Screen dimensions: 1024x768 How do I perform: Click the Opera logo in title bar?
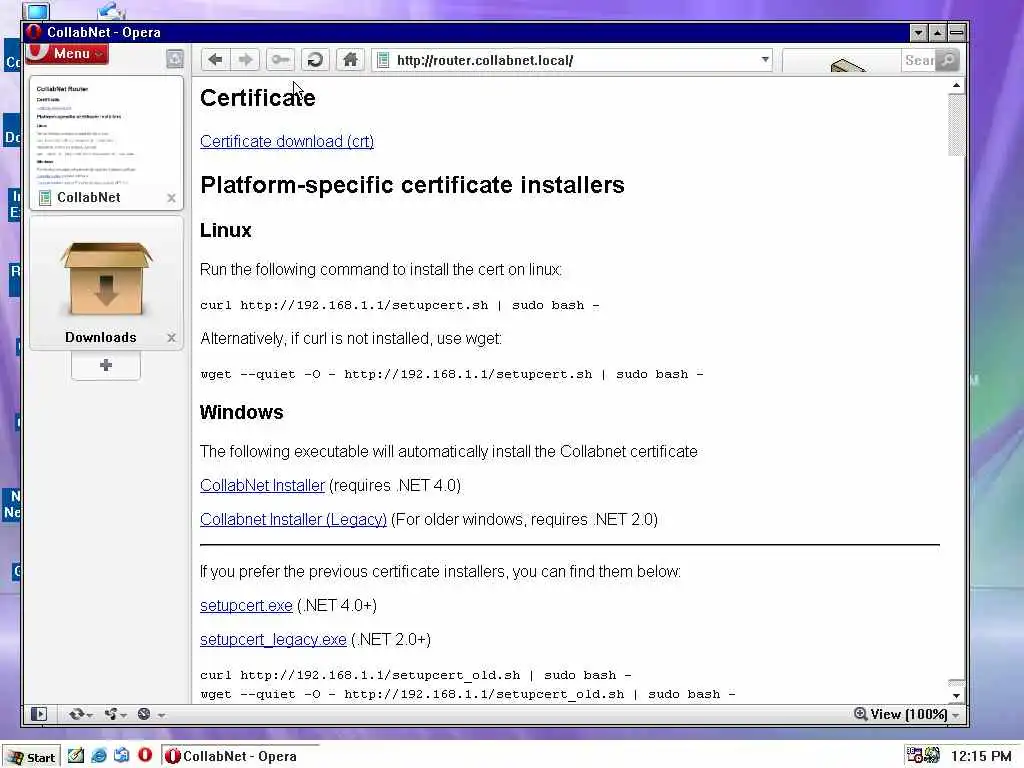34,31
